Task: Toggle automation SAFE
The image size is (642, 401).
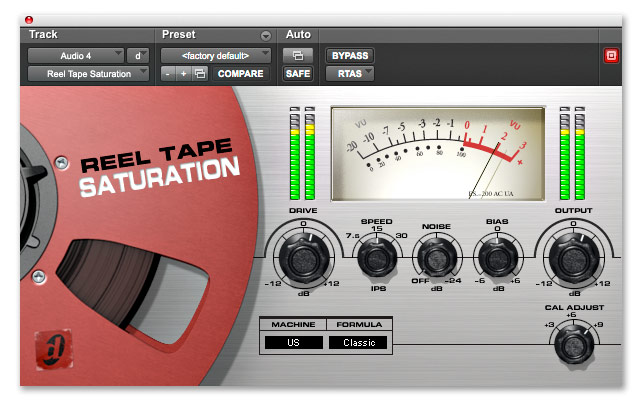Action: tap(298, 74)
